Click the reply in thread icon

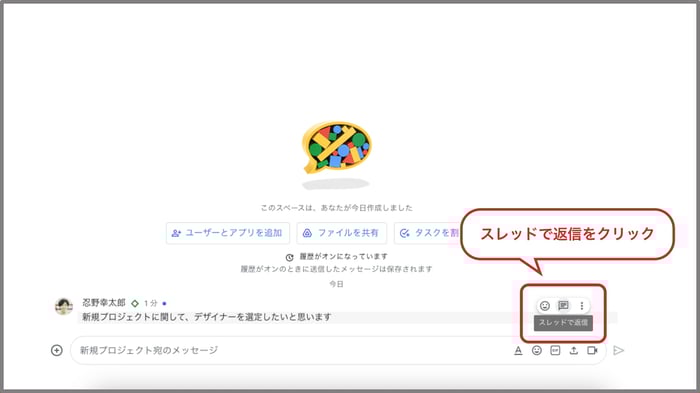click(563, 305)
